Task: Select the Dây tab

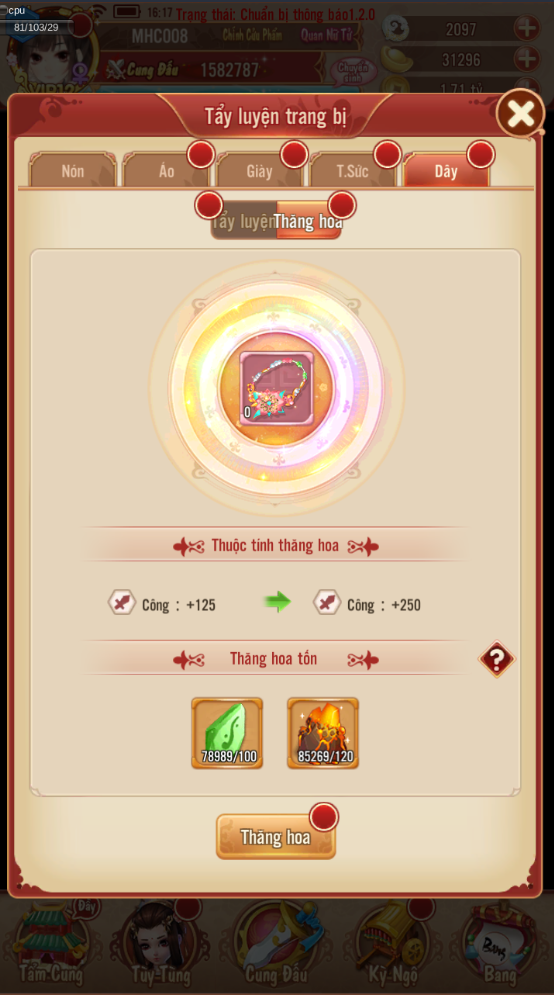Action: (x=446, y=170)
